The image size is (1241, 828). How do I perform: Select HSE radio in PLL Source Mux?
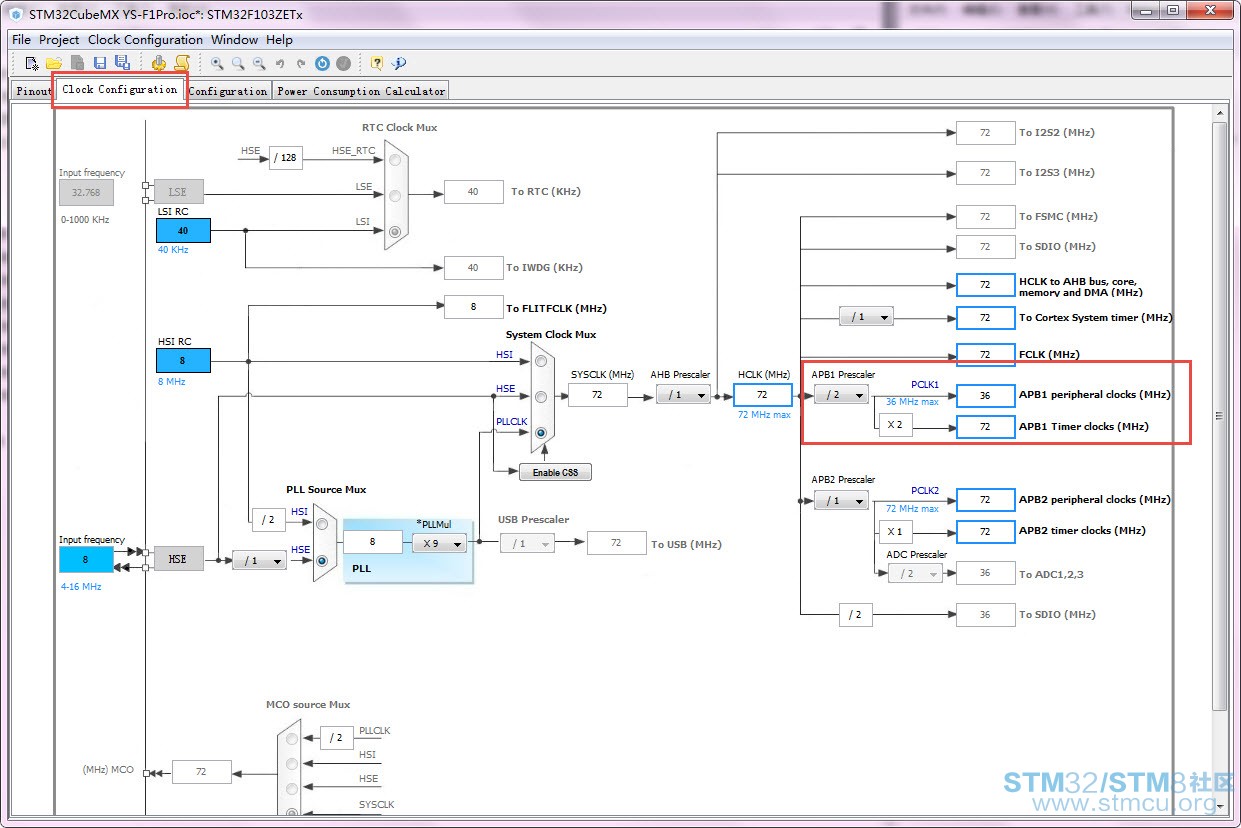point(322,561)
